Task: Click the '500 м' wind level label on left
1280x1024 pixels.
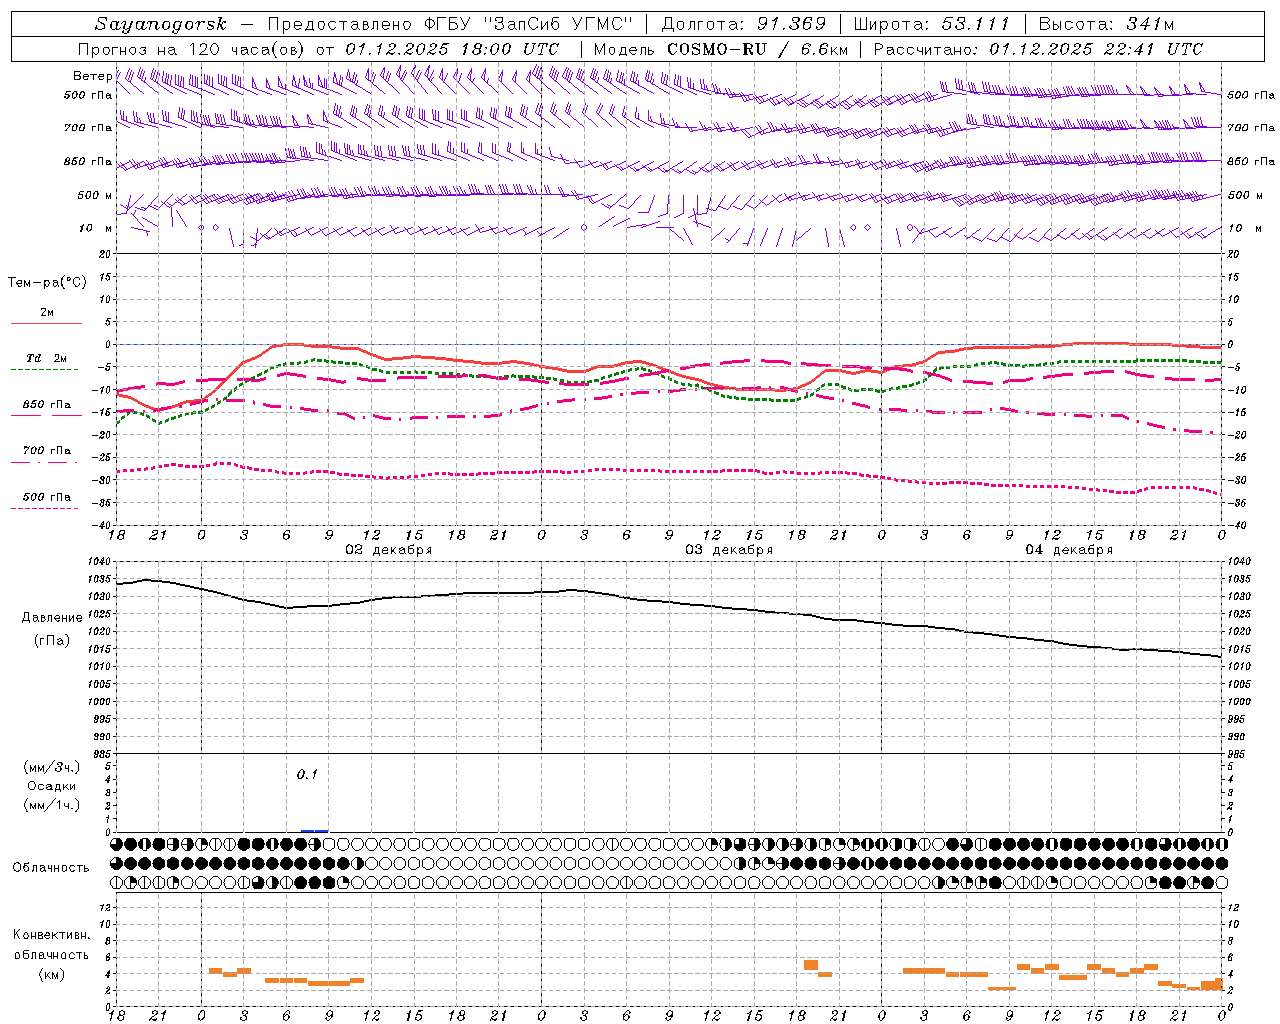Action: 95,195
